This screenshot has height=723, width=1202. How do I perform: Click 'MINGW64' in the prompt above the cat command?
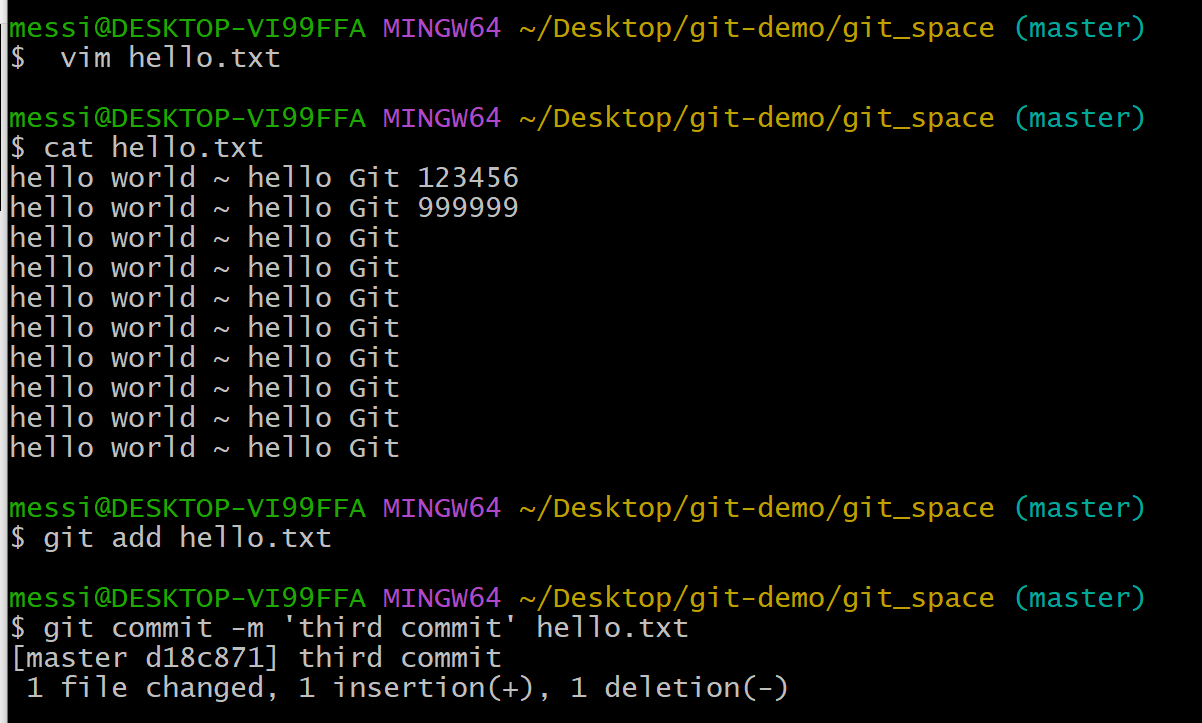pos(442,118)
